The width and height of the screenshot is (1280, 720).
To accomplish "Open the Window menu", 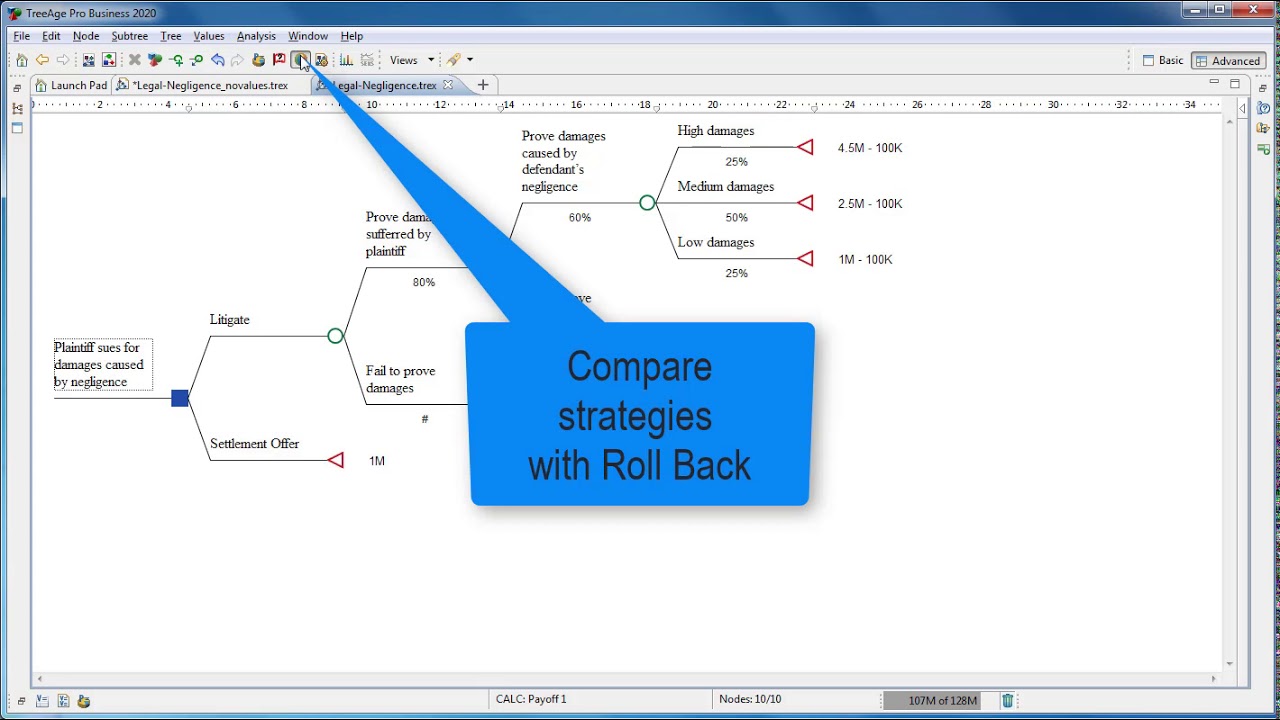I will coord(308,36).
